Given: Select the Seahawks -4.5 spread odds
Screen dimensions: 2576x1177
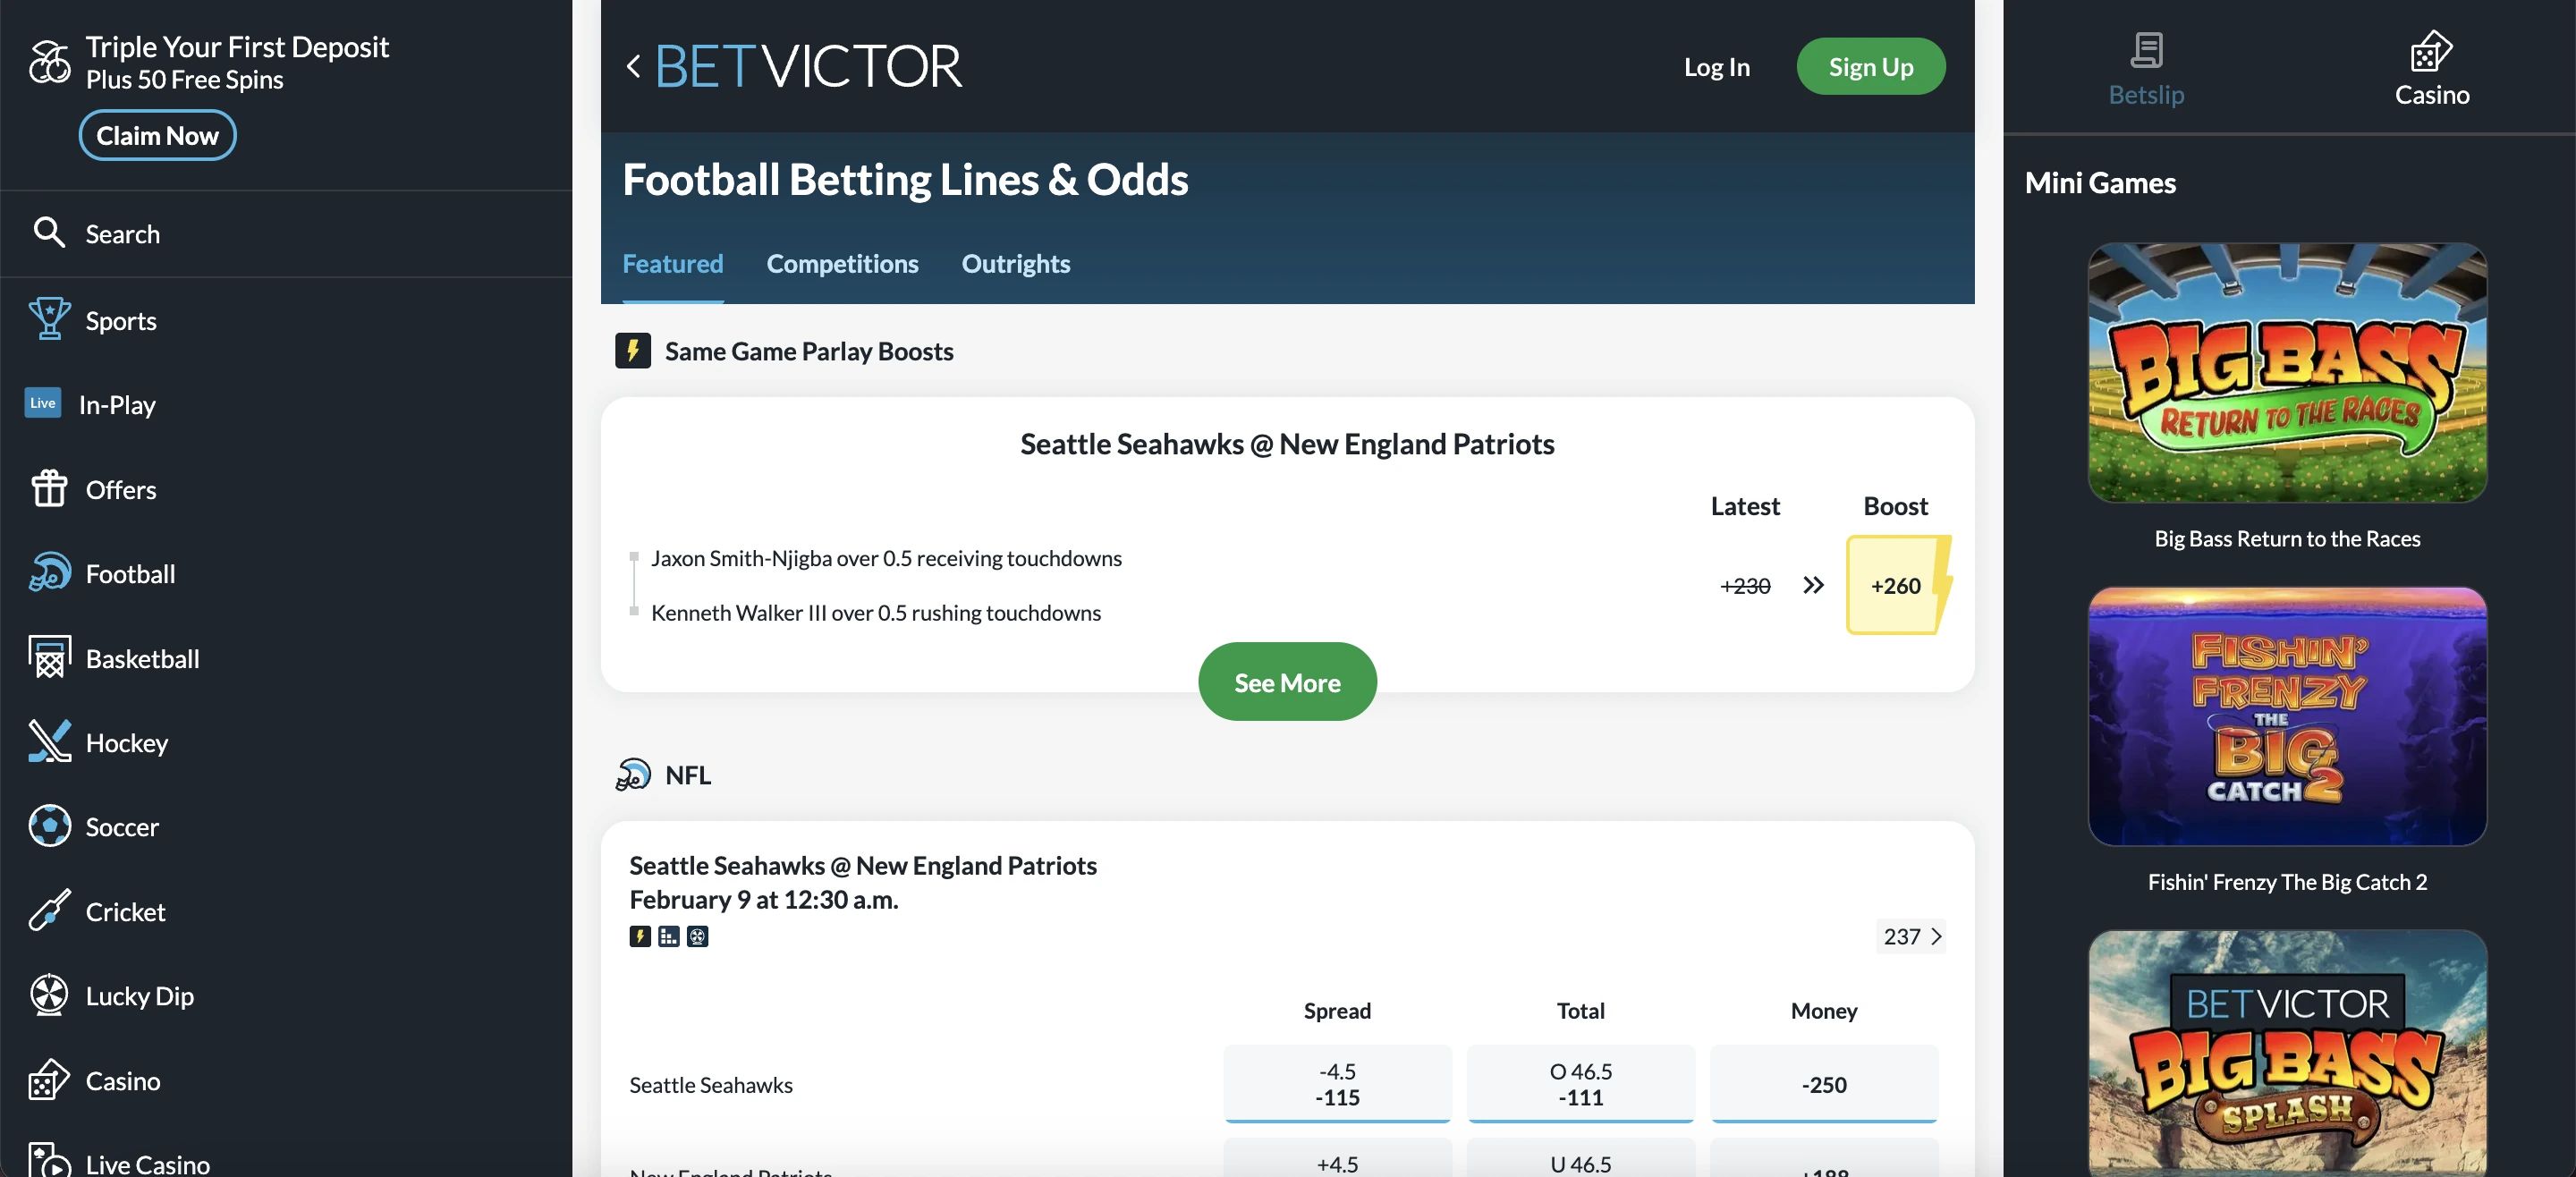Looking at the screenshot, I should pos(1337,1084).
